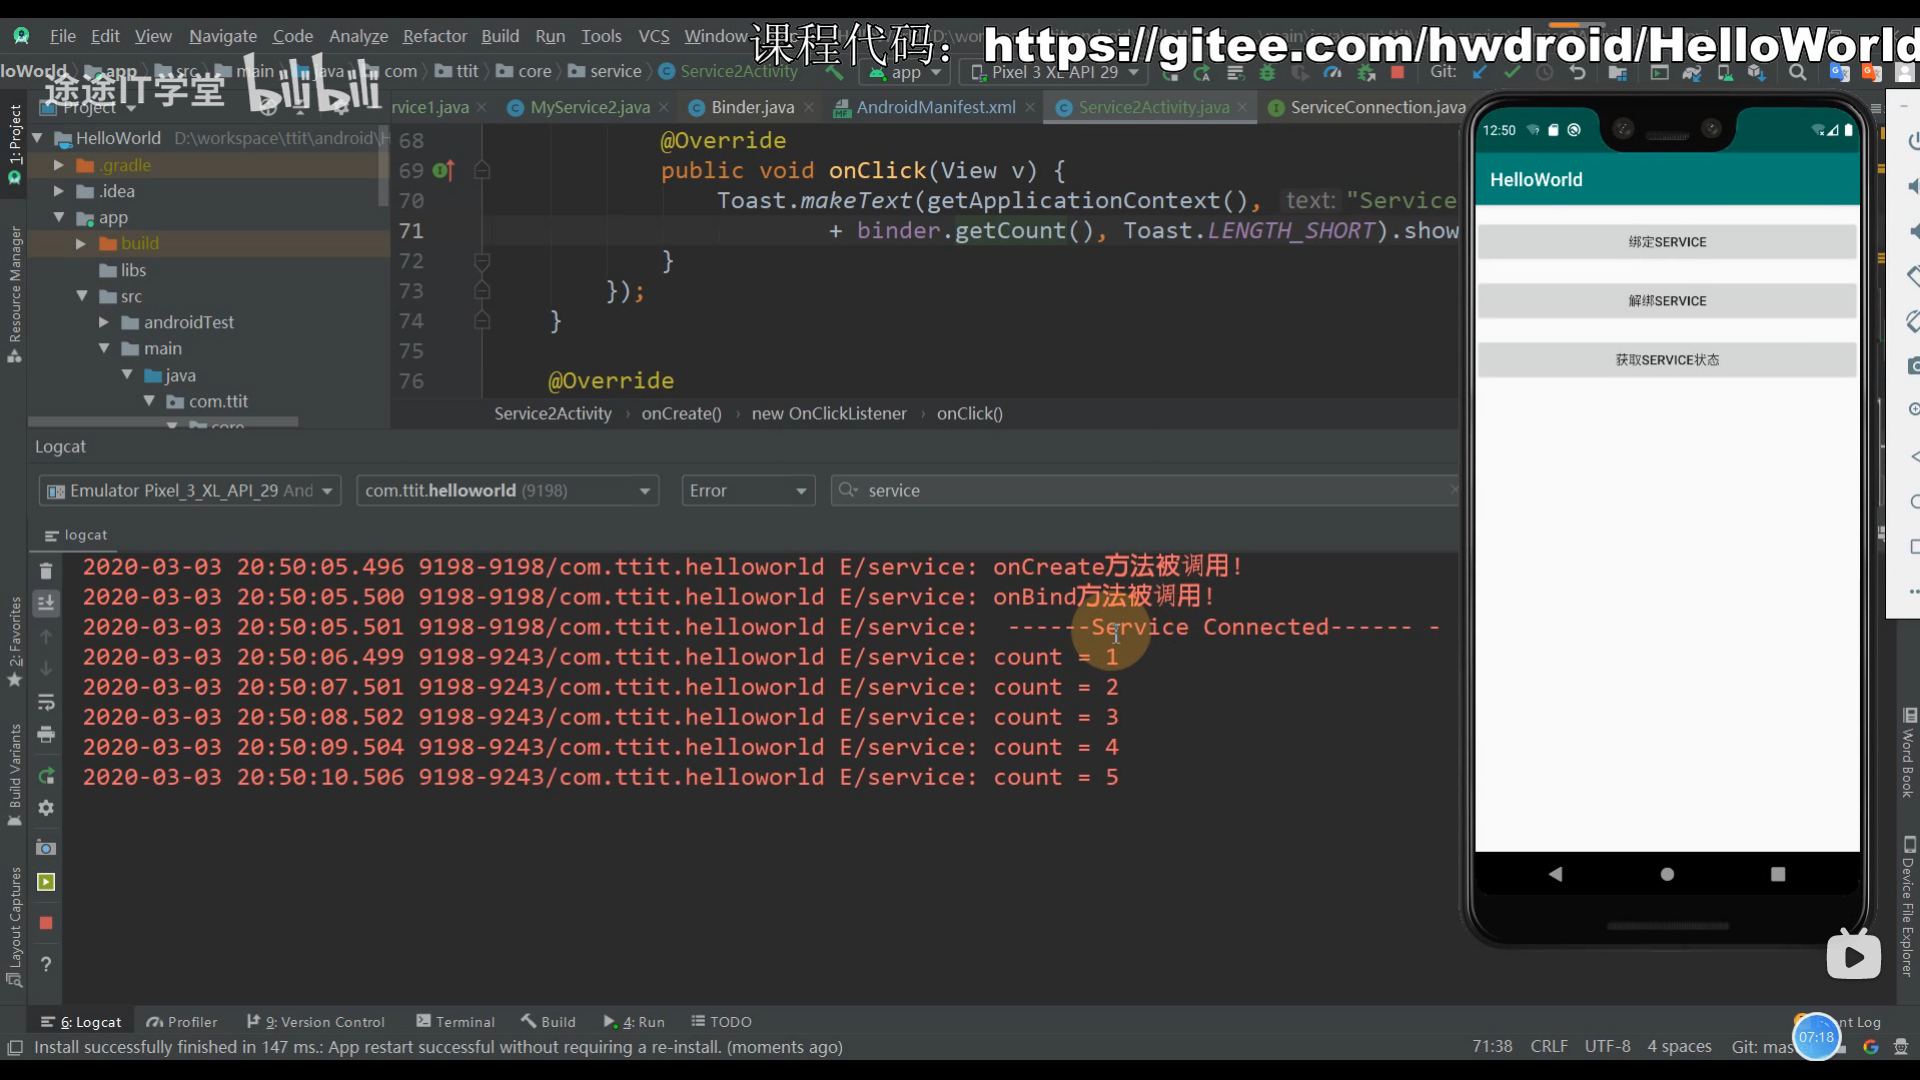Image resolution: width=1920 pixels, height=1080 pixels.
Task: Open the app run configuration dropdown
Action: 906,72
